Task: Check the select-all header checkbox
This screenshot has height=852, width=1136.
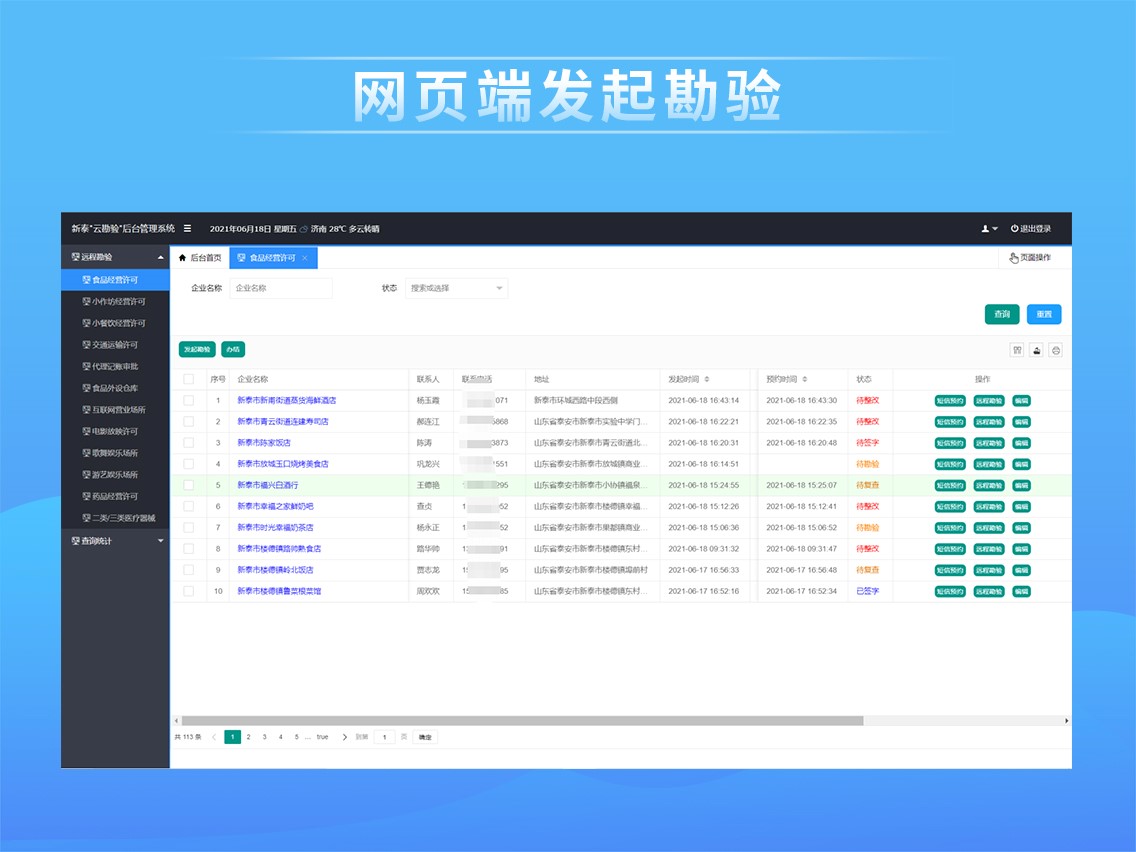Action: (188, 379)
